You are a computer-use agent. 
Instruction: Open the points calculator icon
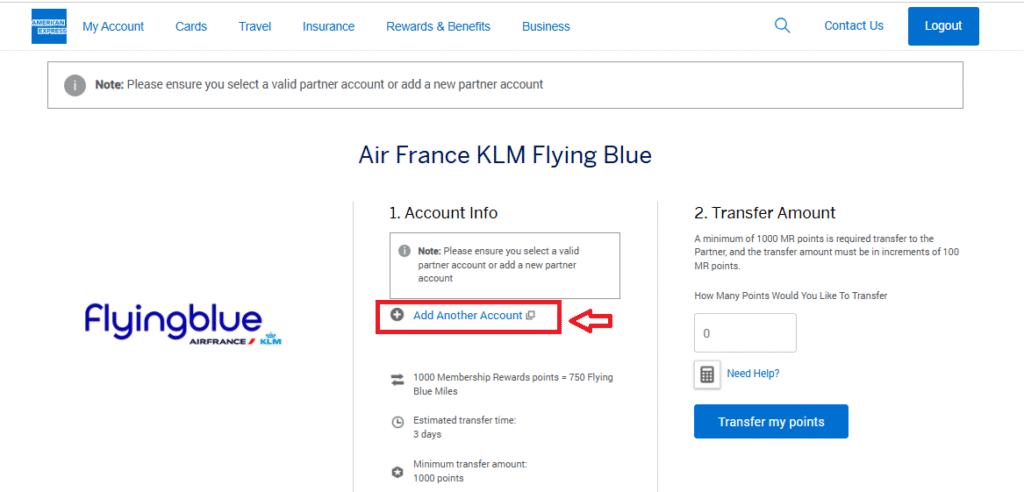coord(707,374)
